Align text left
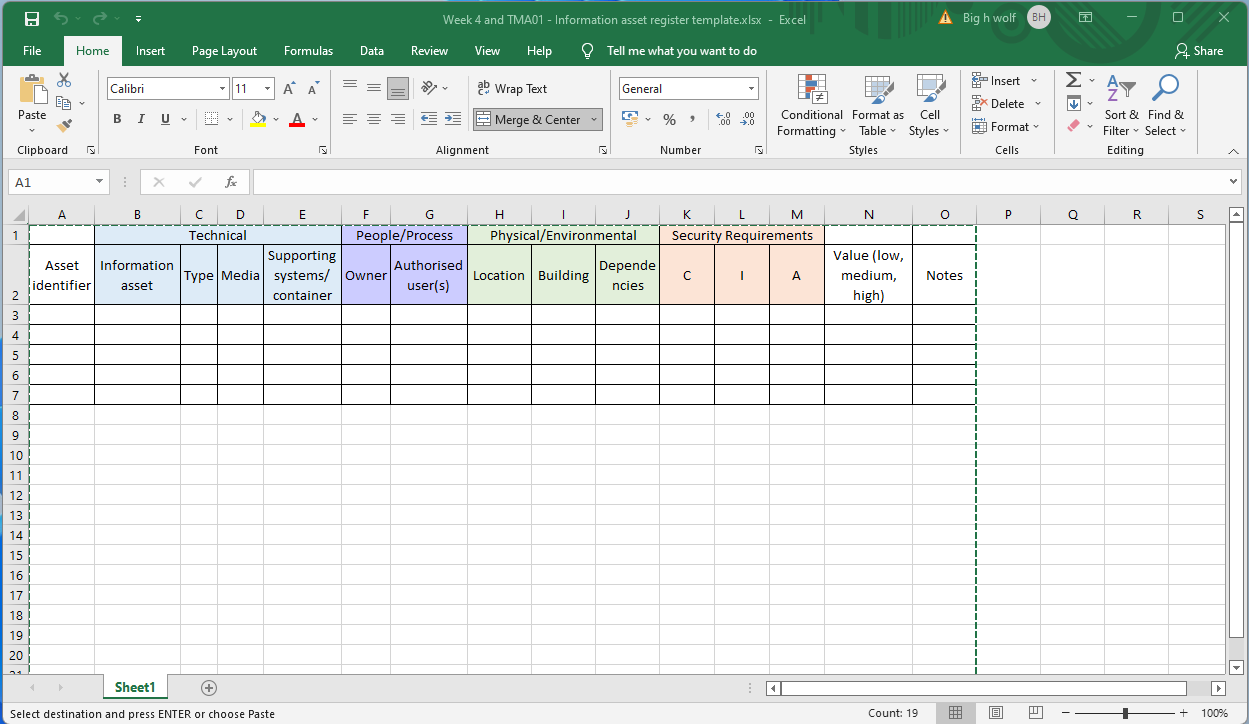 (x=350, y=119)
